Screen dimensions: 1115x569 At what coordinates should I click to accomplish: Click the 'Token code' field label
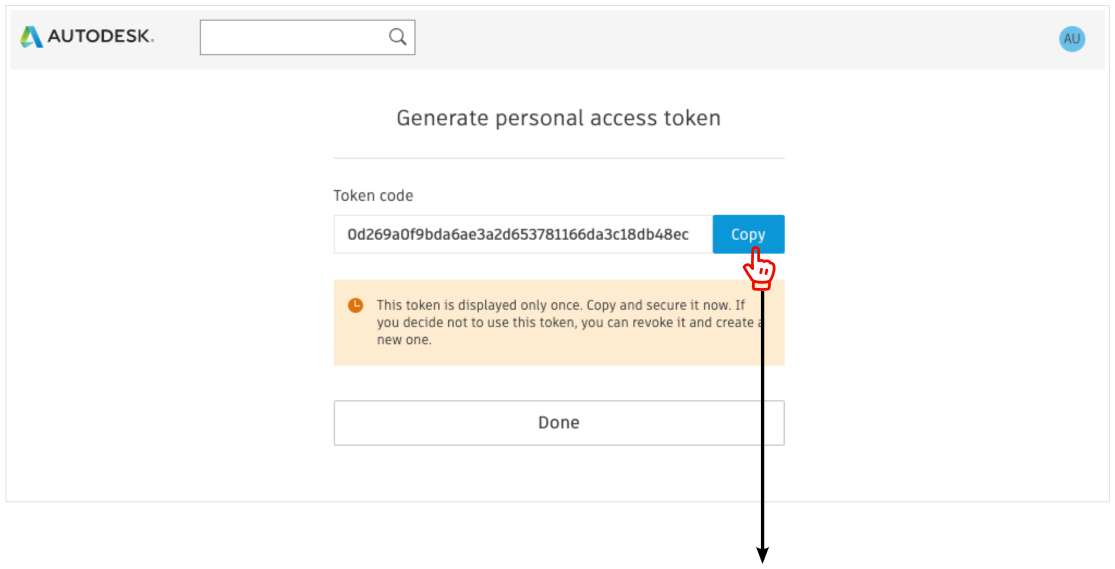click(x=373, y=196)
